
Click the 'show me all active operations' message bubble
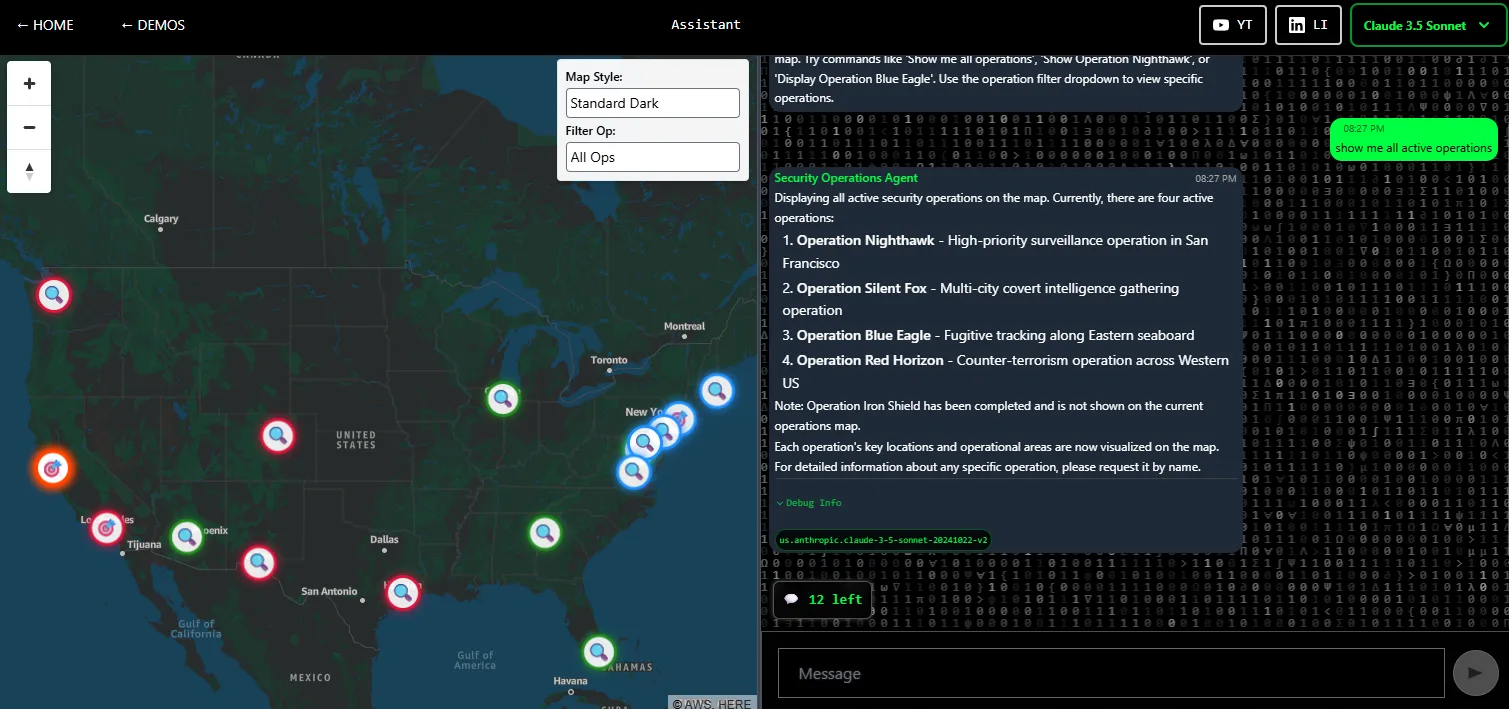pyautogui.click(x=1414, y=139)
